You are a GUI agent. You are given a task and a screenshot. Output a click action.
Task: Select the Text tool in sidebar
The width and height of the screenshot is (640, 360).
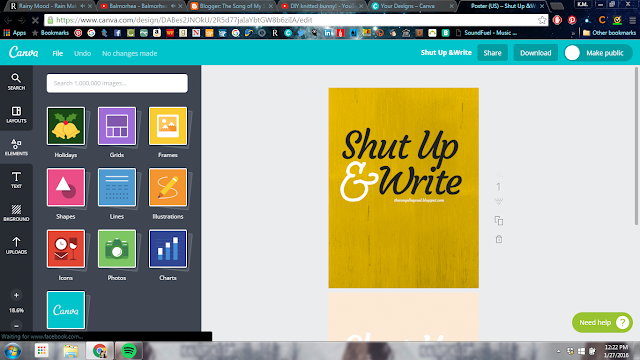pos(16,180)
